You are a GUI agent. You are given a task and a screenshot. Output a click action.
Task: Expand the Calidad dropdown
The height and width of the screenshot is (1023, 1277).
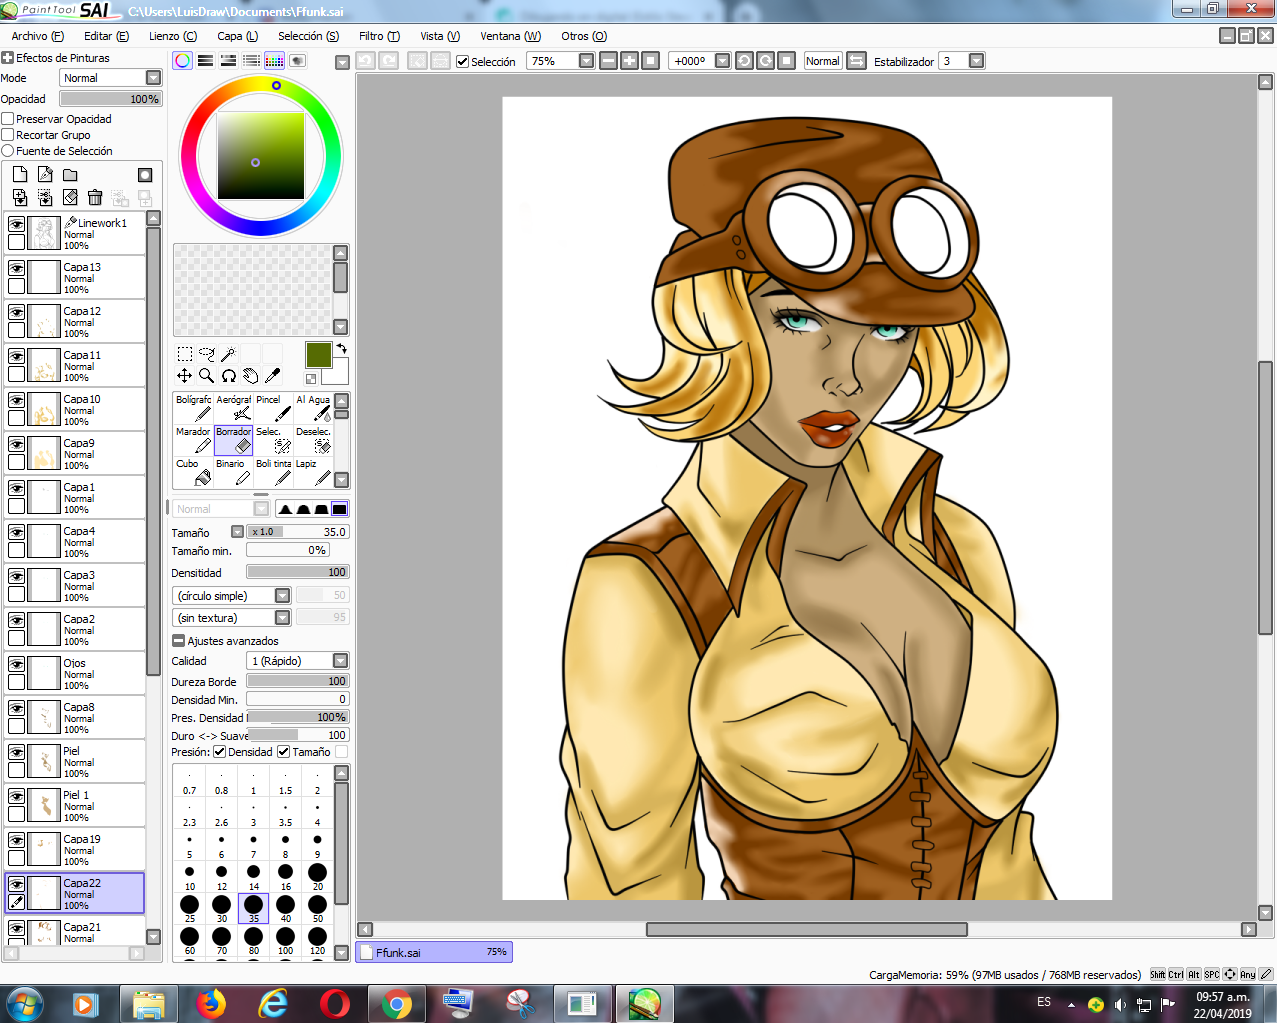click(340, 661)
